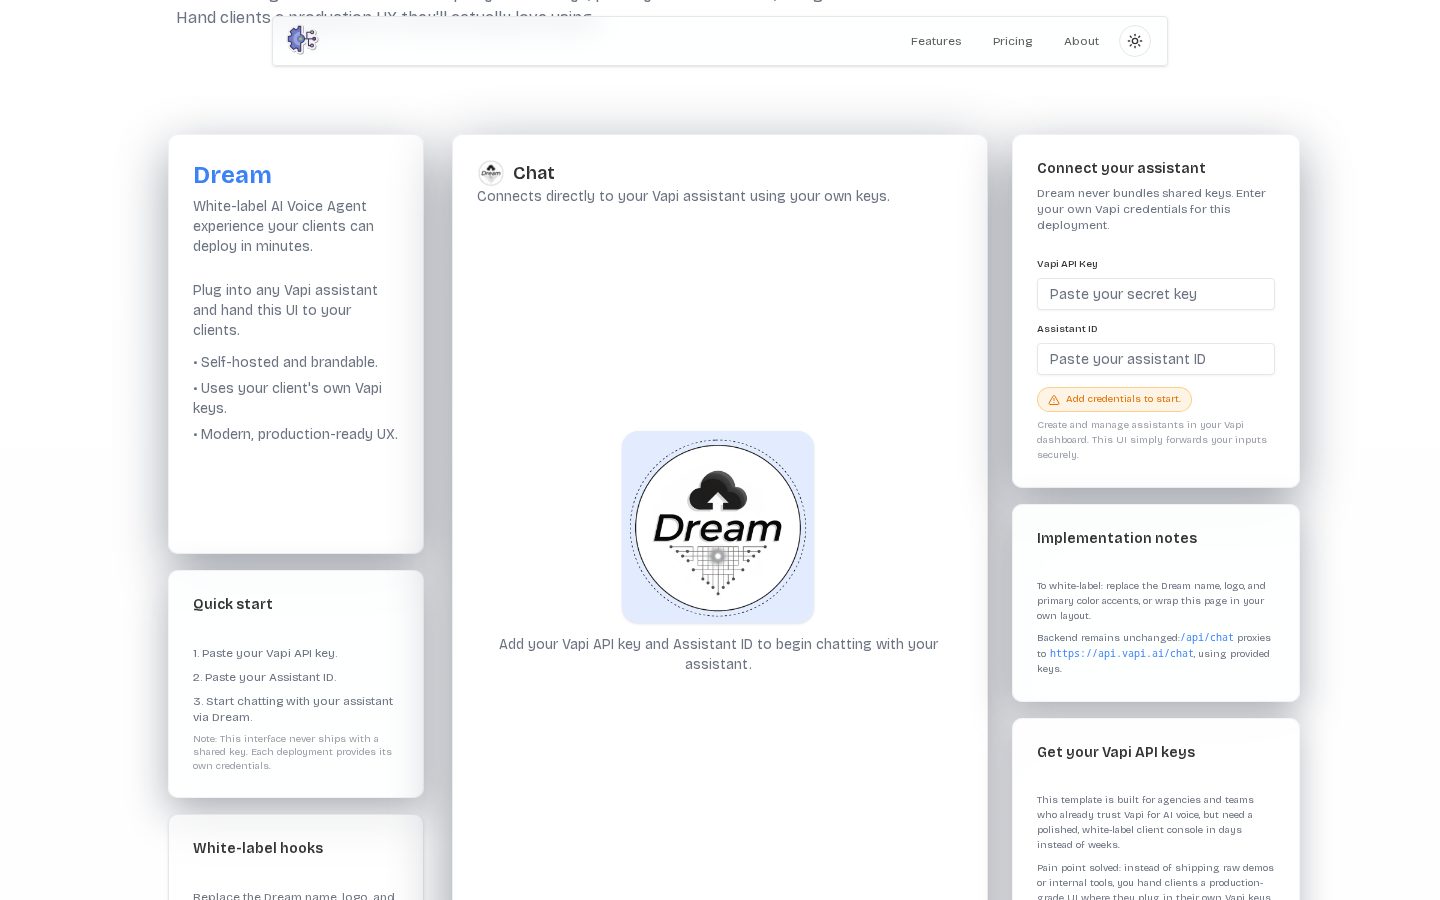Click the 'Vapi API Key' field label

tap(1067, 264)
